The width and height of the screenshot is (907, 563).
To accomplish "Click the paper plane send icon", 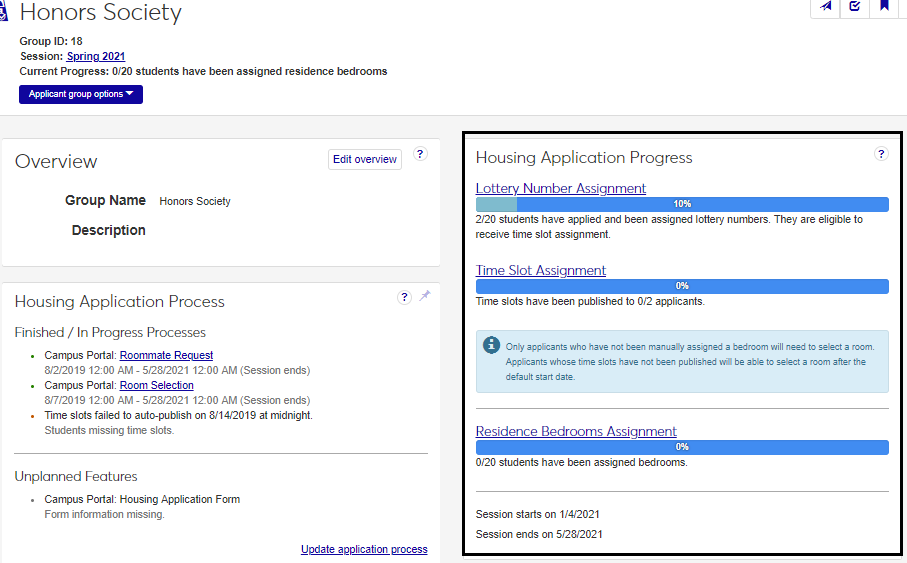I will [x=826, y=7].
